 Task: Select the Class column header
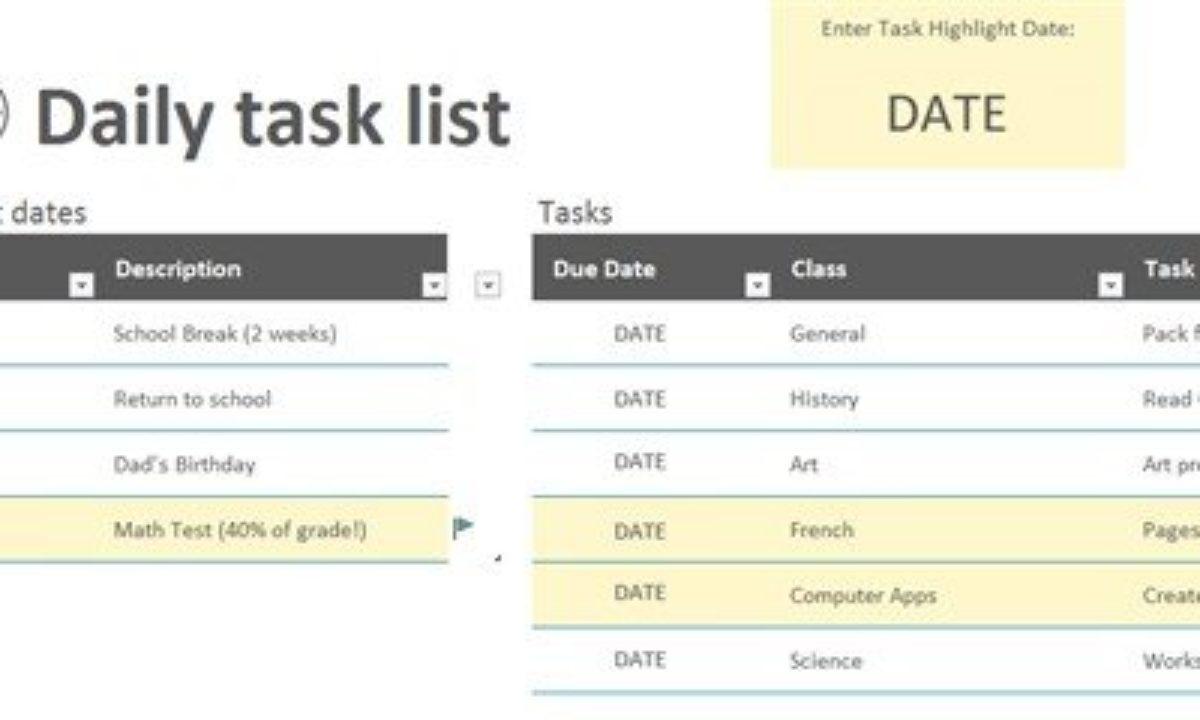coord(818,269)
